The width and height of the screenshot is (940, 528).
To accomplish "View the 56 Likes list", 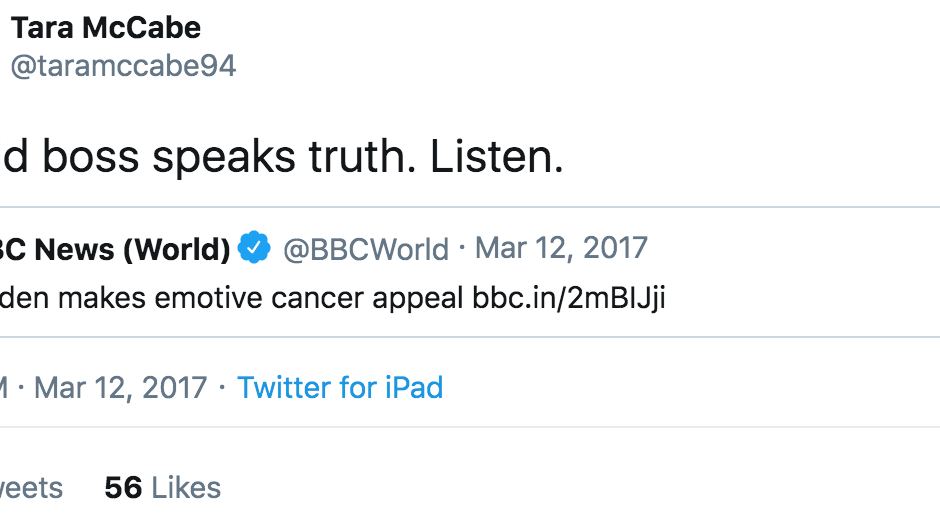I will click(162, 487).
